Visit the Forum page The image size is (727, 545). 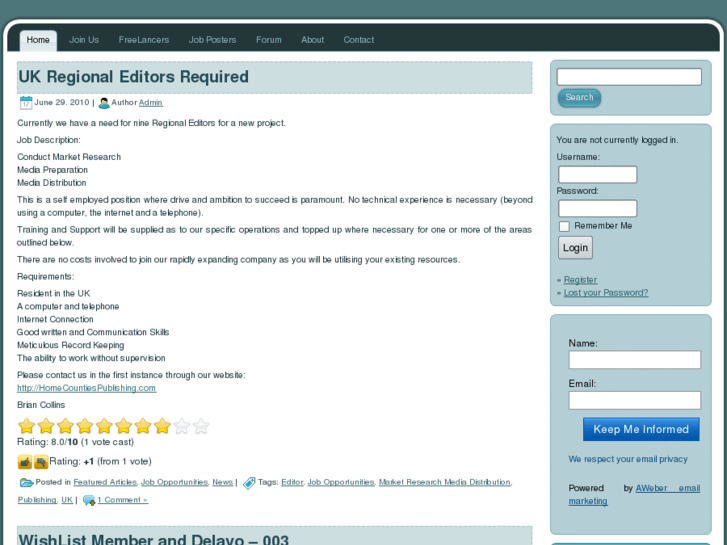point(269,40)
